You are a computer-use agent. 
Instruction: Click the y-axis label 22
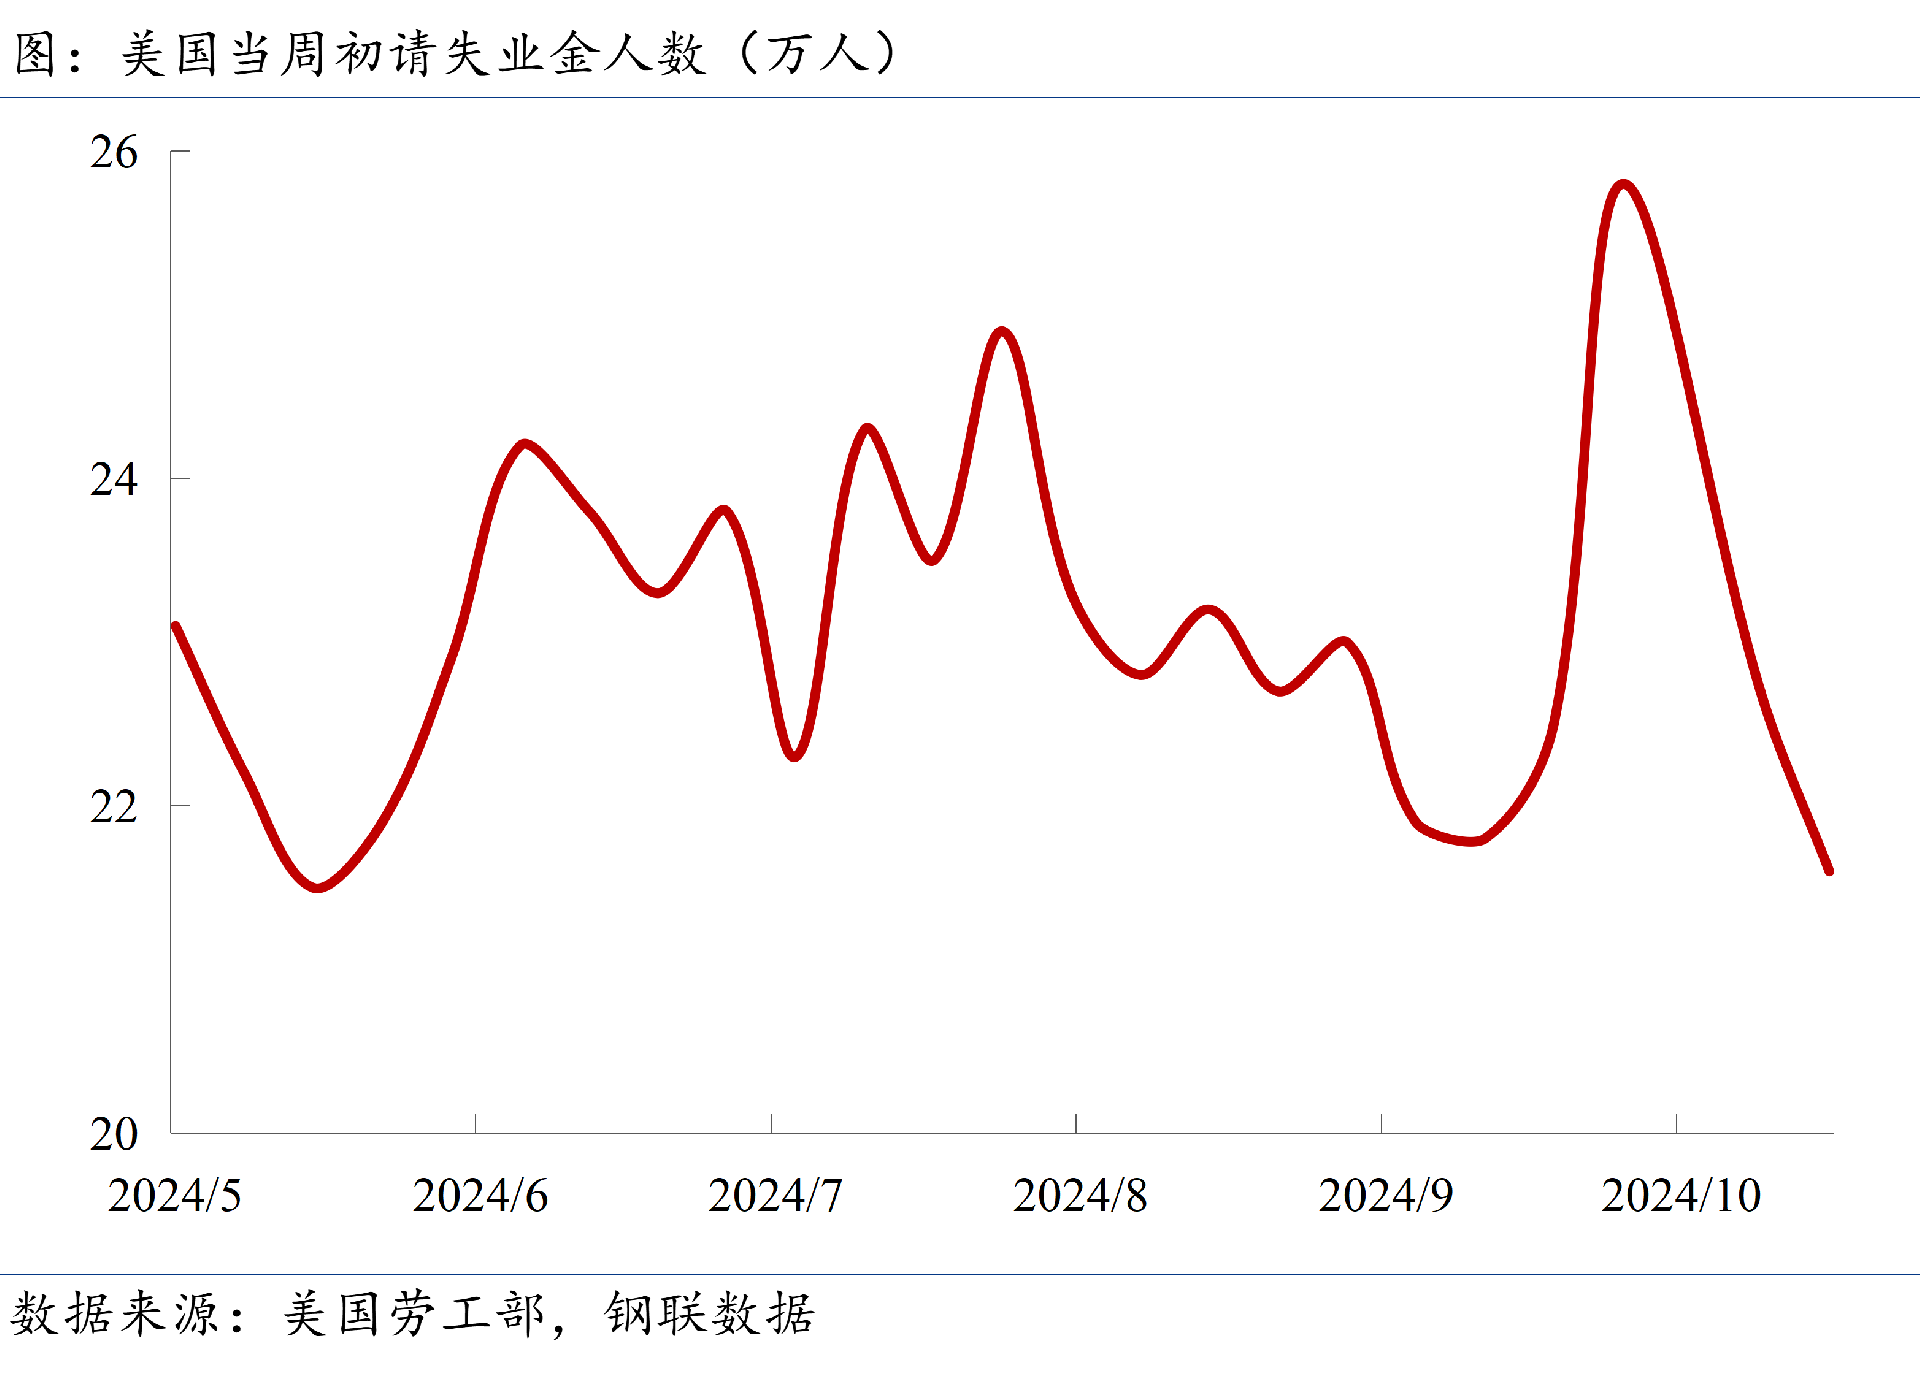(x=113, y=807)
